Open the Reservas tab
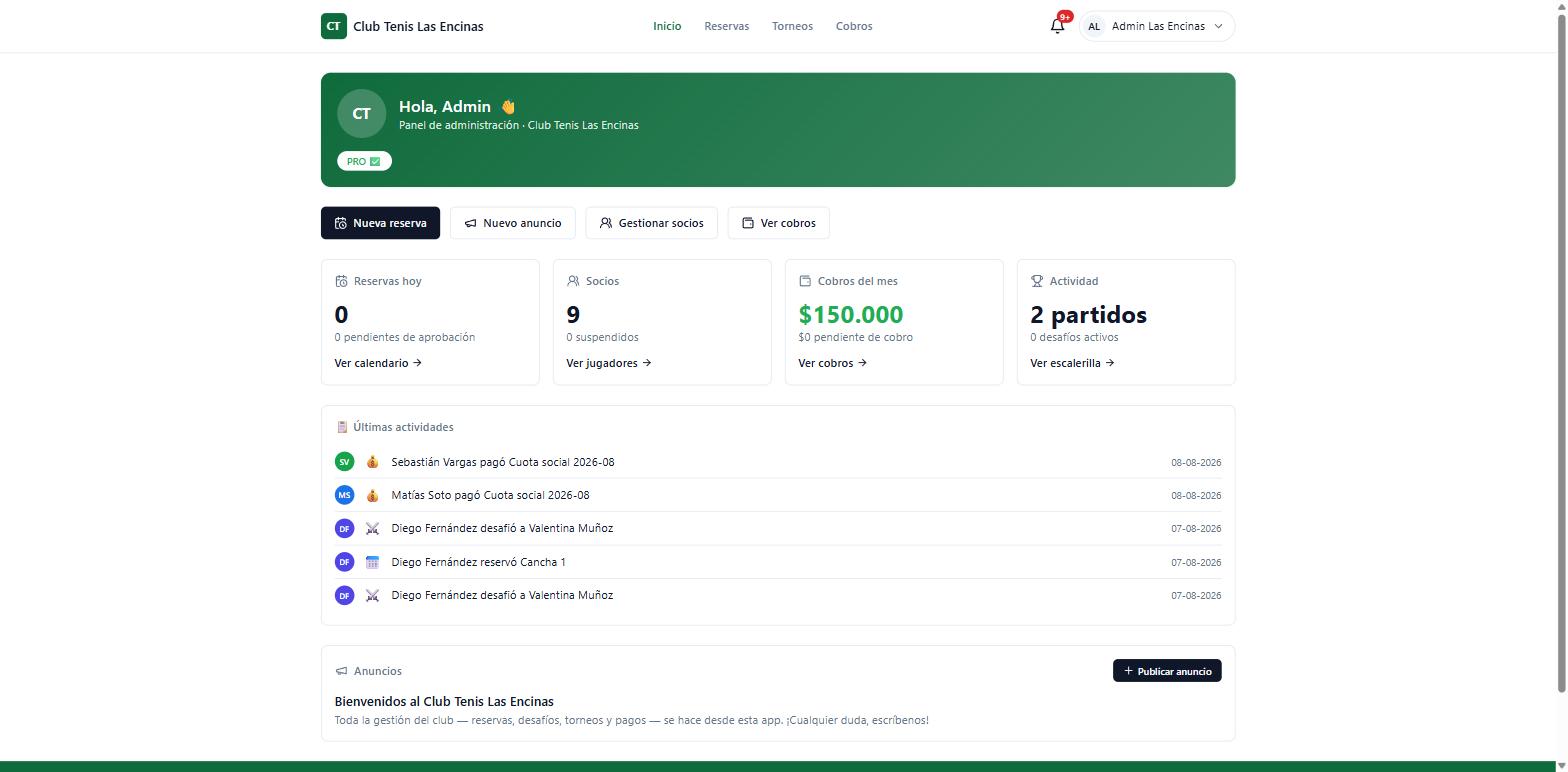The width and height of the screenshot is (1568, 772). pyautogui.click(x=726, y=26)
